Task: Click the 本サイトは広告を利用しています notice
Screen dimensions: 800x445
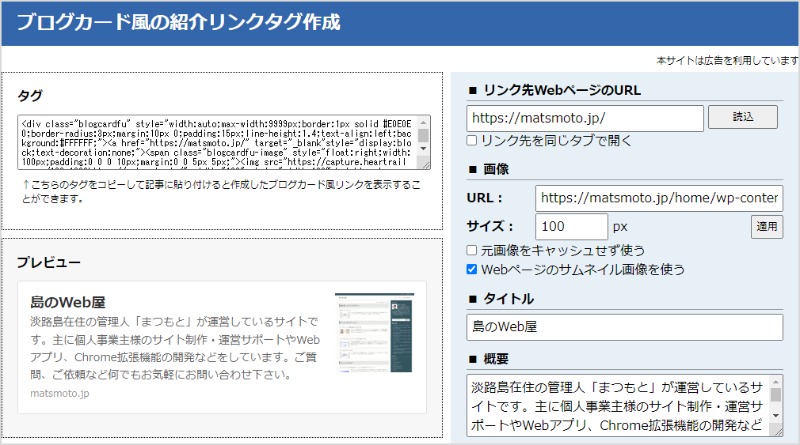Action: tap(727, 61)
